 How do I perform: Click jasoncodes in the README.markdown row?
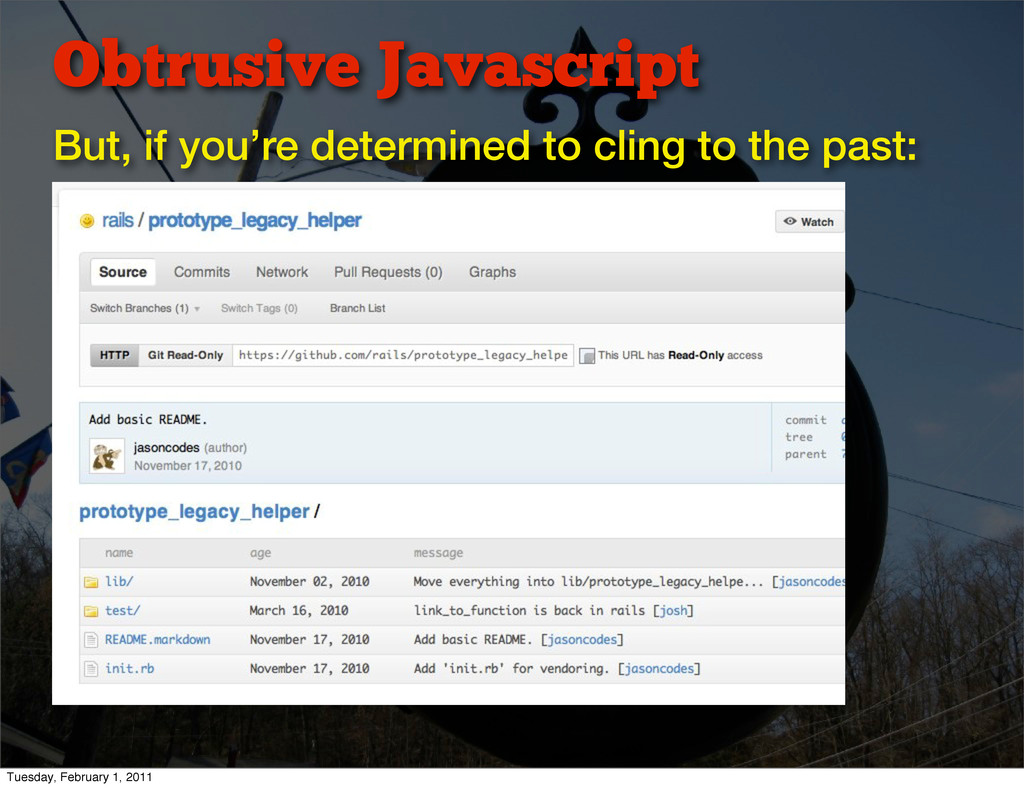582,640
